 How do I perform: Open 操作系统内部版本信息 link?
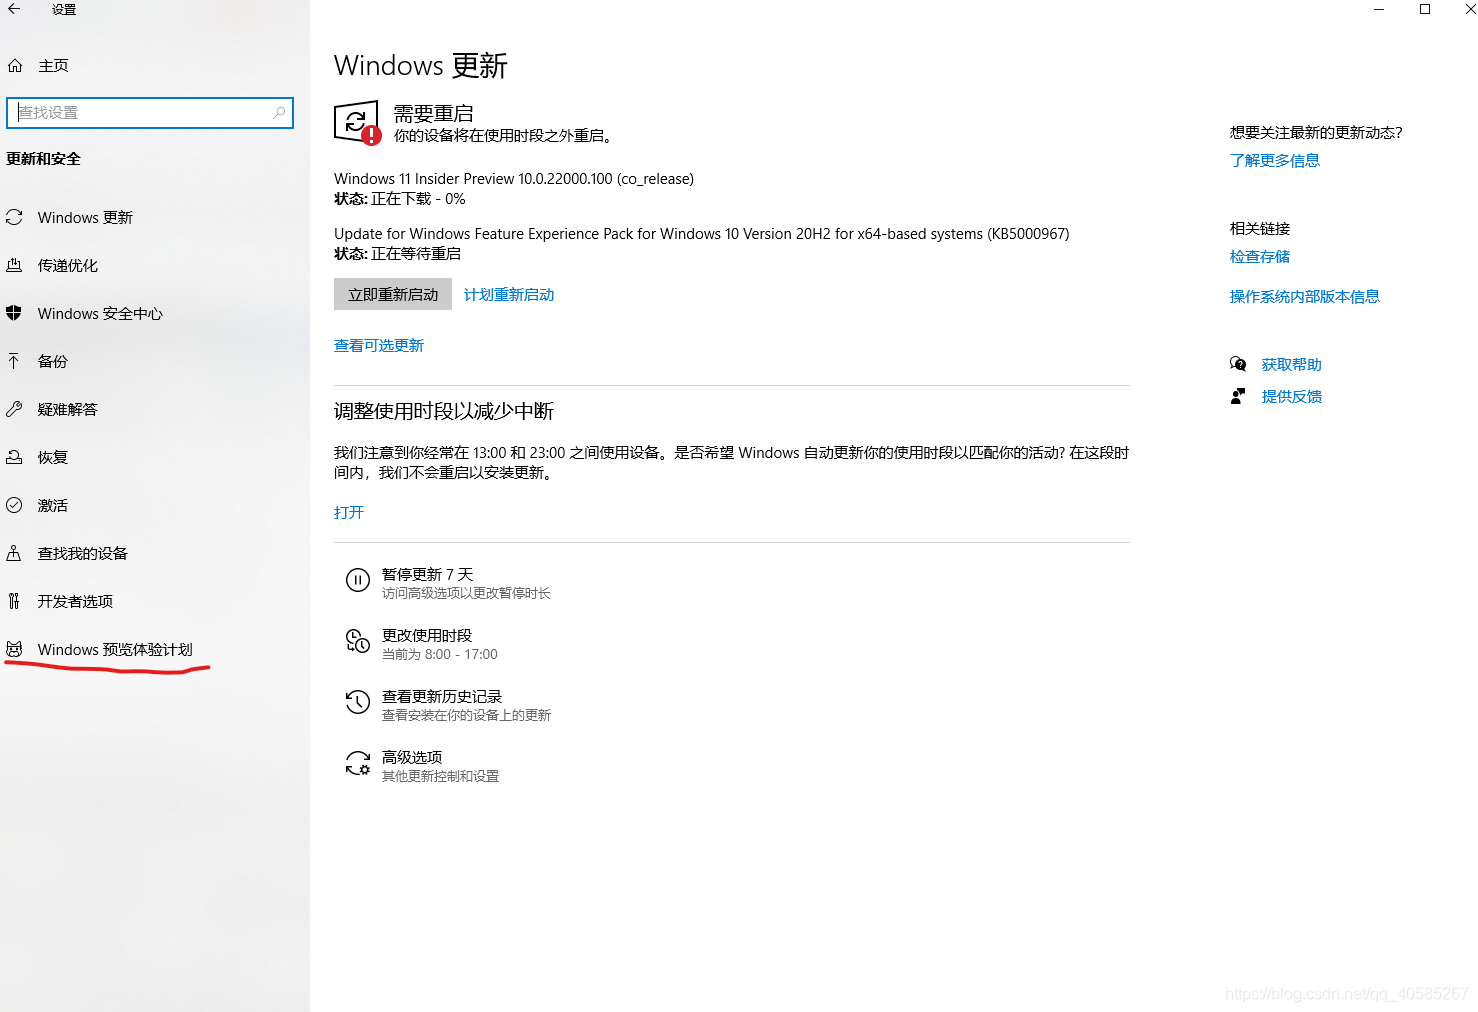pos(1305,297)
